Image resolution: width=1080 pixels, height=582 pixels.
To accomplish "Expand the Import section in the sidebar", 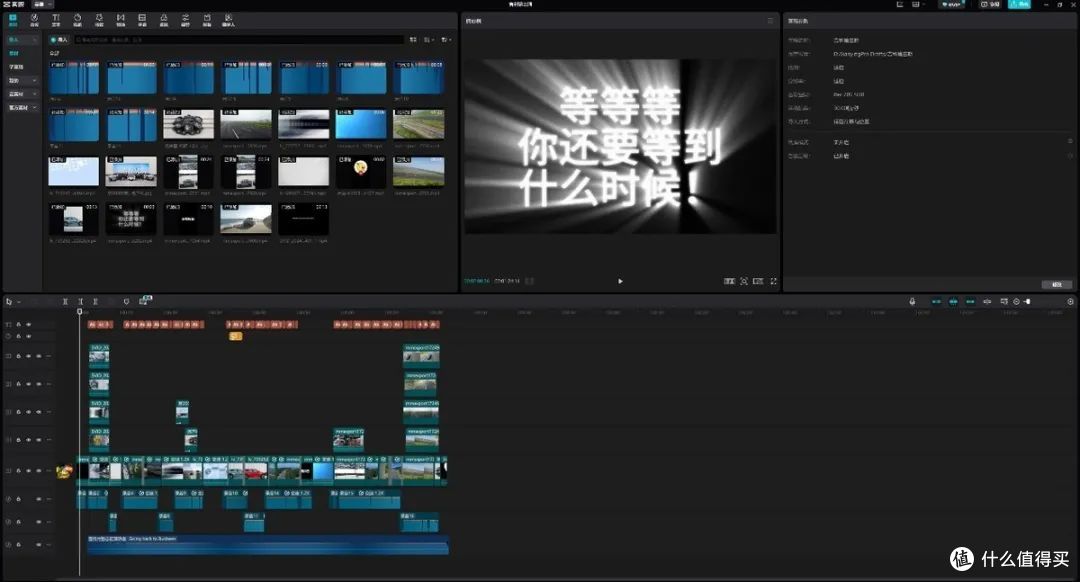I will 21,40.
